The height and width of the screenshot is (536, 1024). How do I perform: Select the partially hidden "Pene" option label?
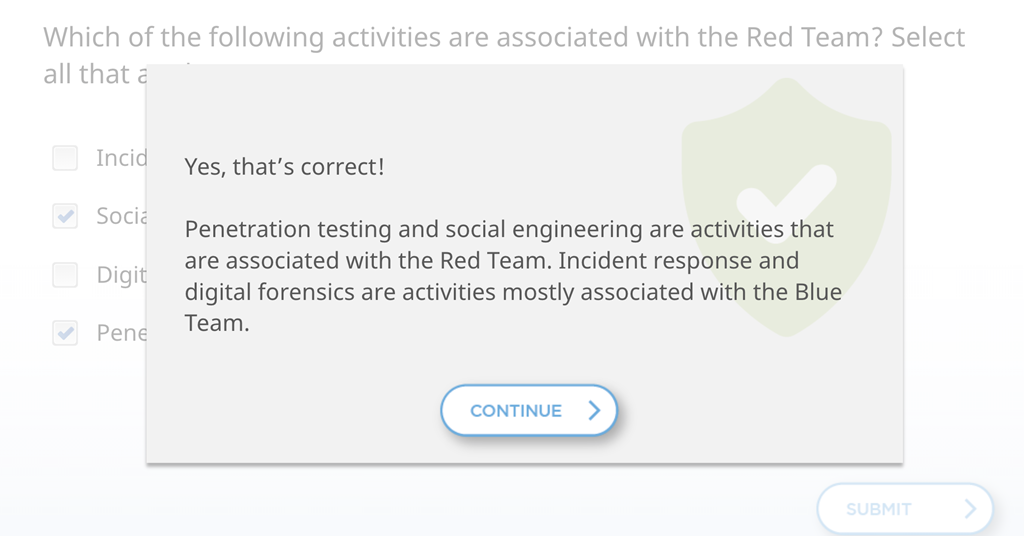pyautogui.click(x=121, y=333)
